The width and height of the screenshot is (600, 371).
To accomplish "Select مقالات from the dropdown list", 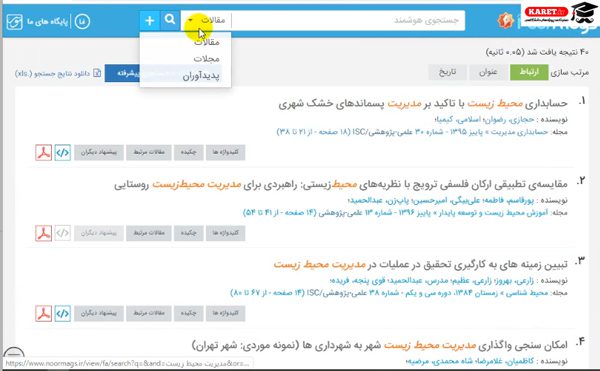I will click(x=207, y=42).
